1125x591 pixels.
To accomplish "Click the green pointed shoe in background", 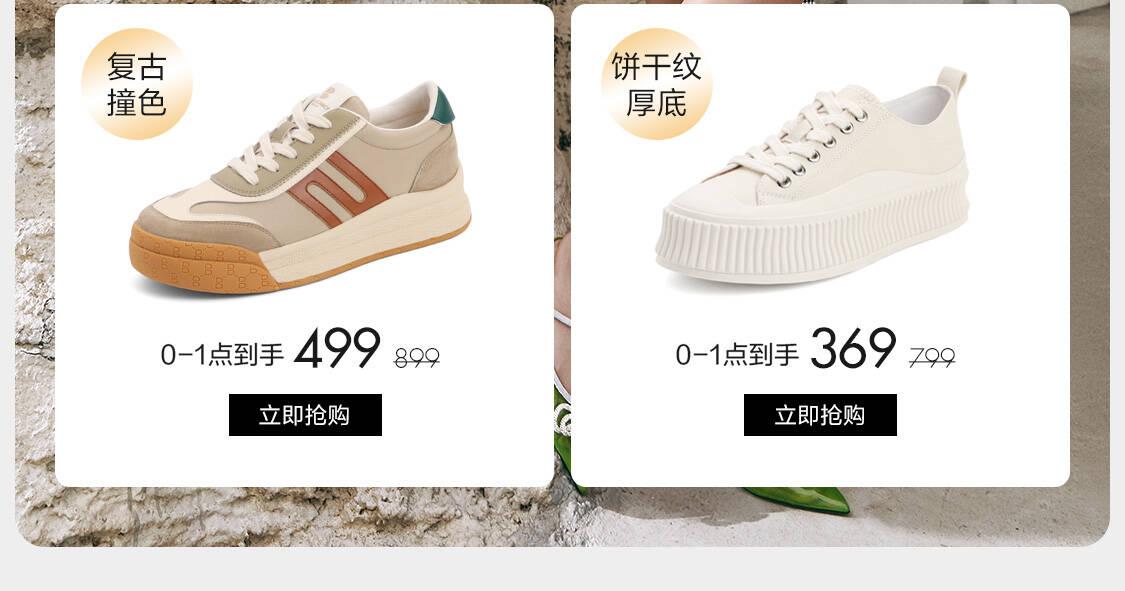I will pyautogui.click(x=796, y=499).
